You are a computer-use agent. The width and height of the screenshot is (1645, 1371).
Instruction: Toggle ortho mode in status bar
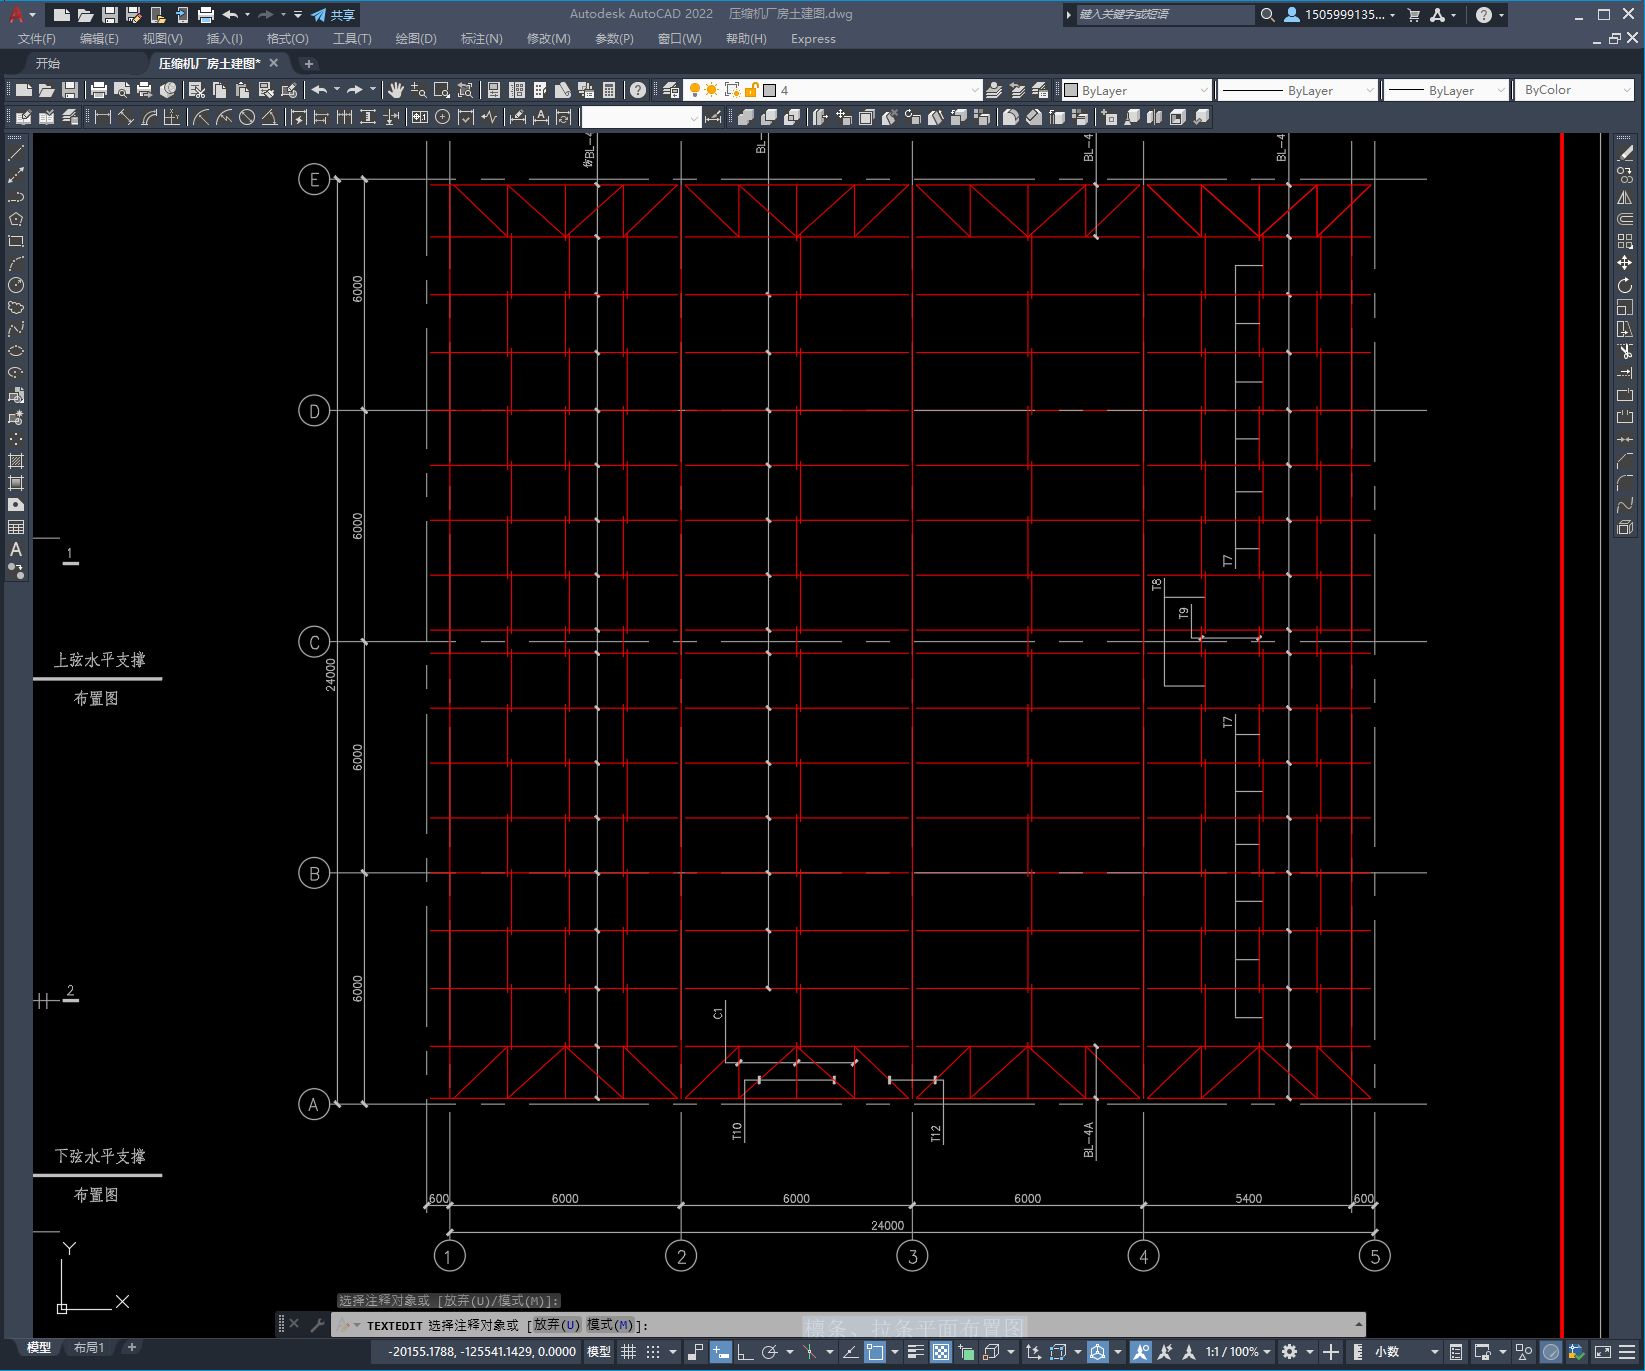[745, 1352]
